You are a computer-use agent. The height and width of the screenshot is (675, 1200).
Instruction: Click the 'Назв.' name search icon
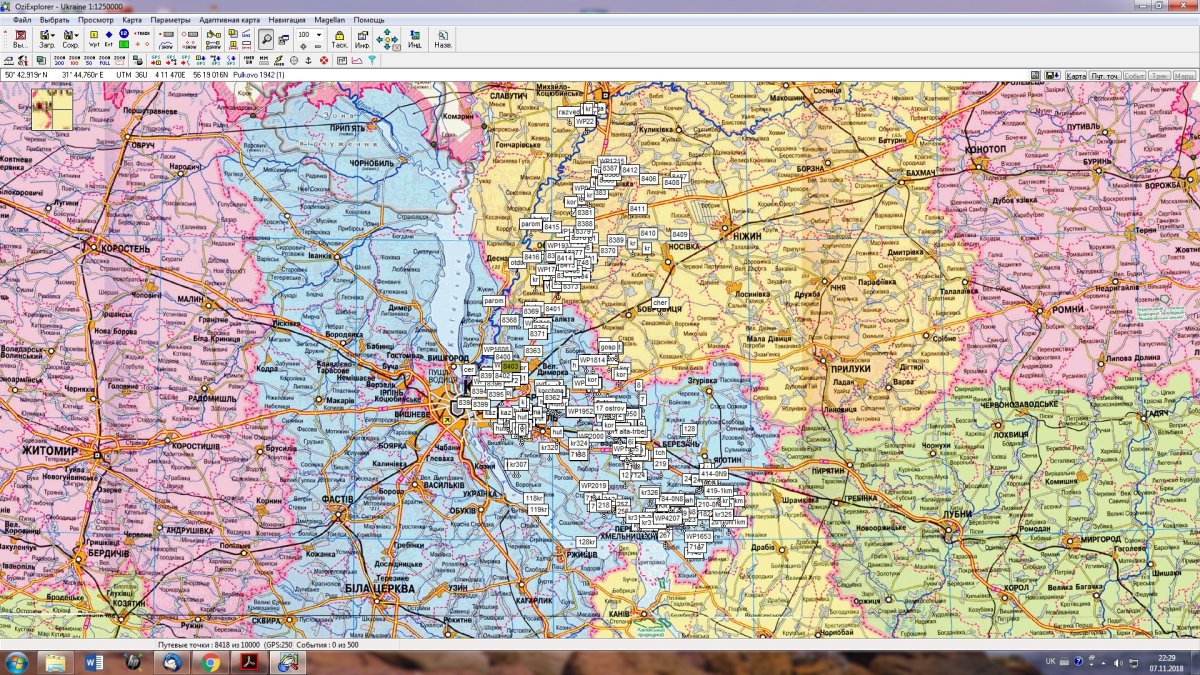(x=442, y=39)
